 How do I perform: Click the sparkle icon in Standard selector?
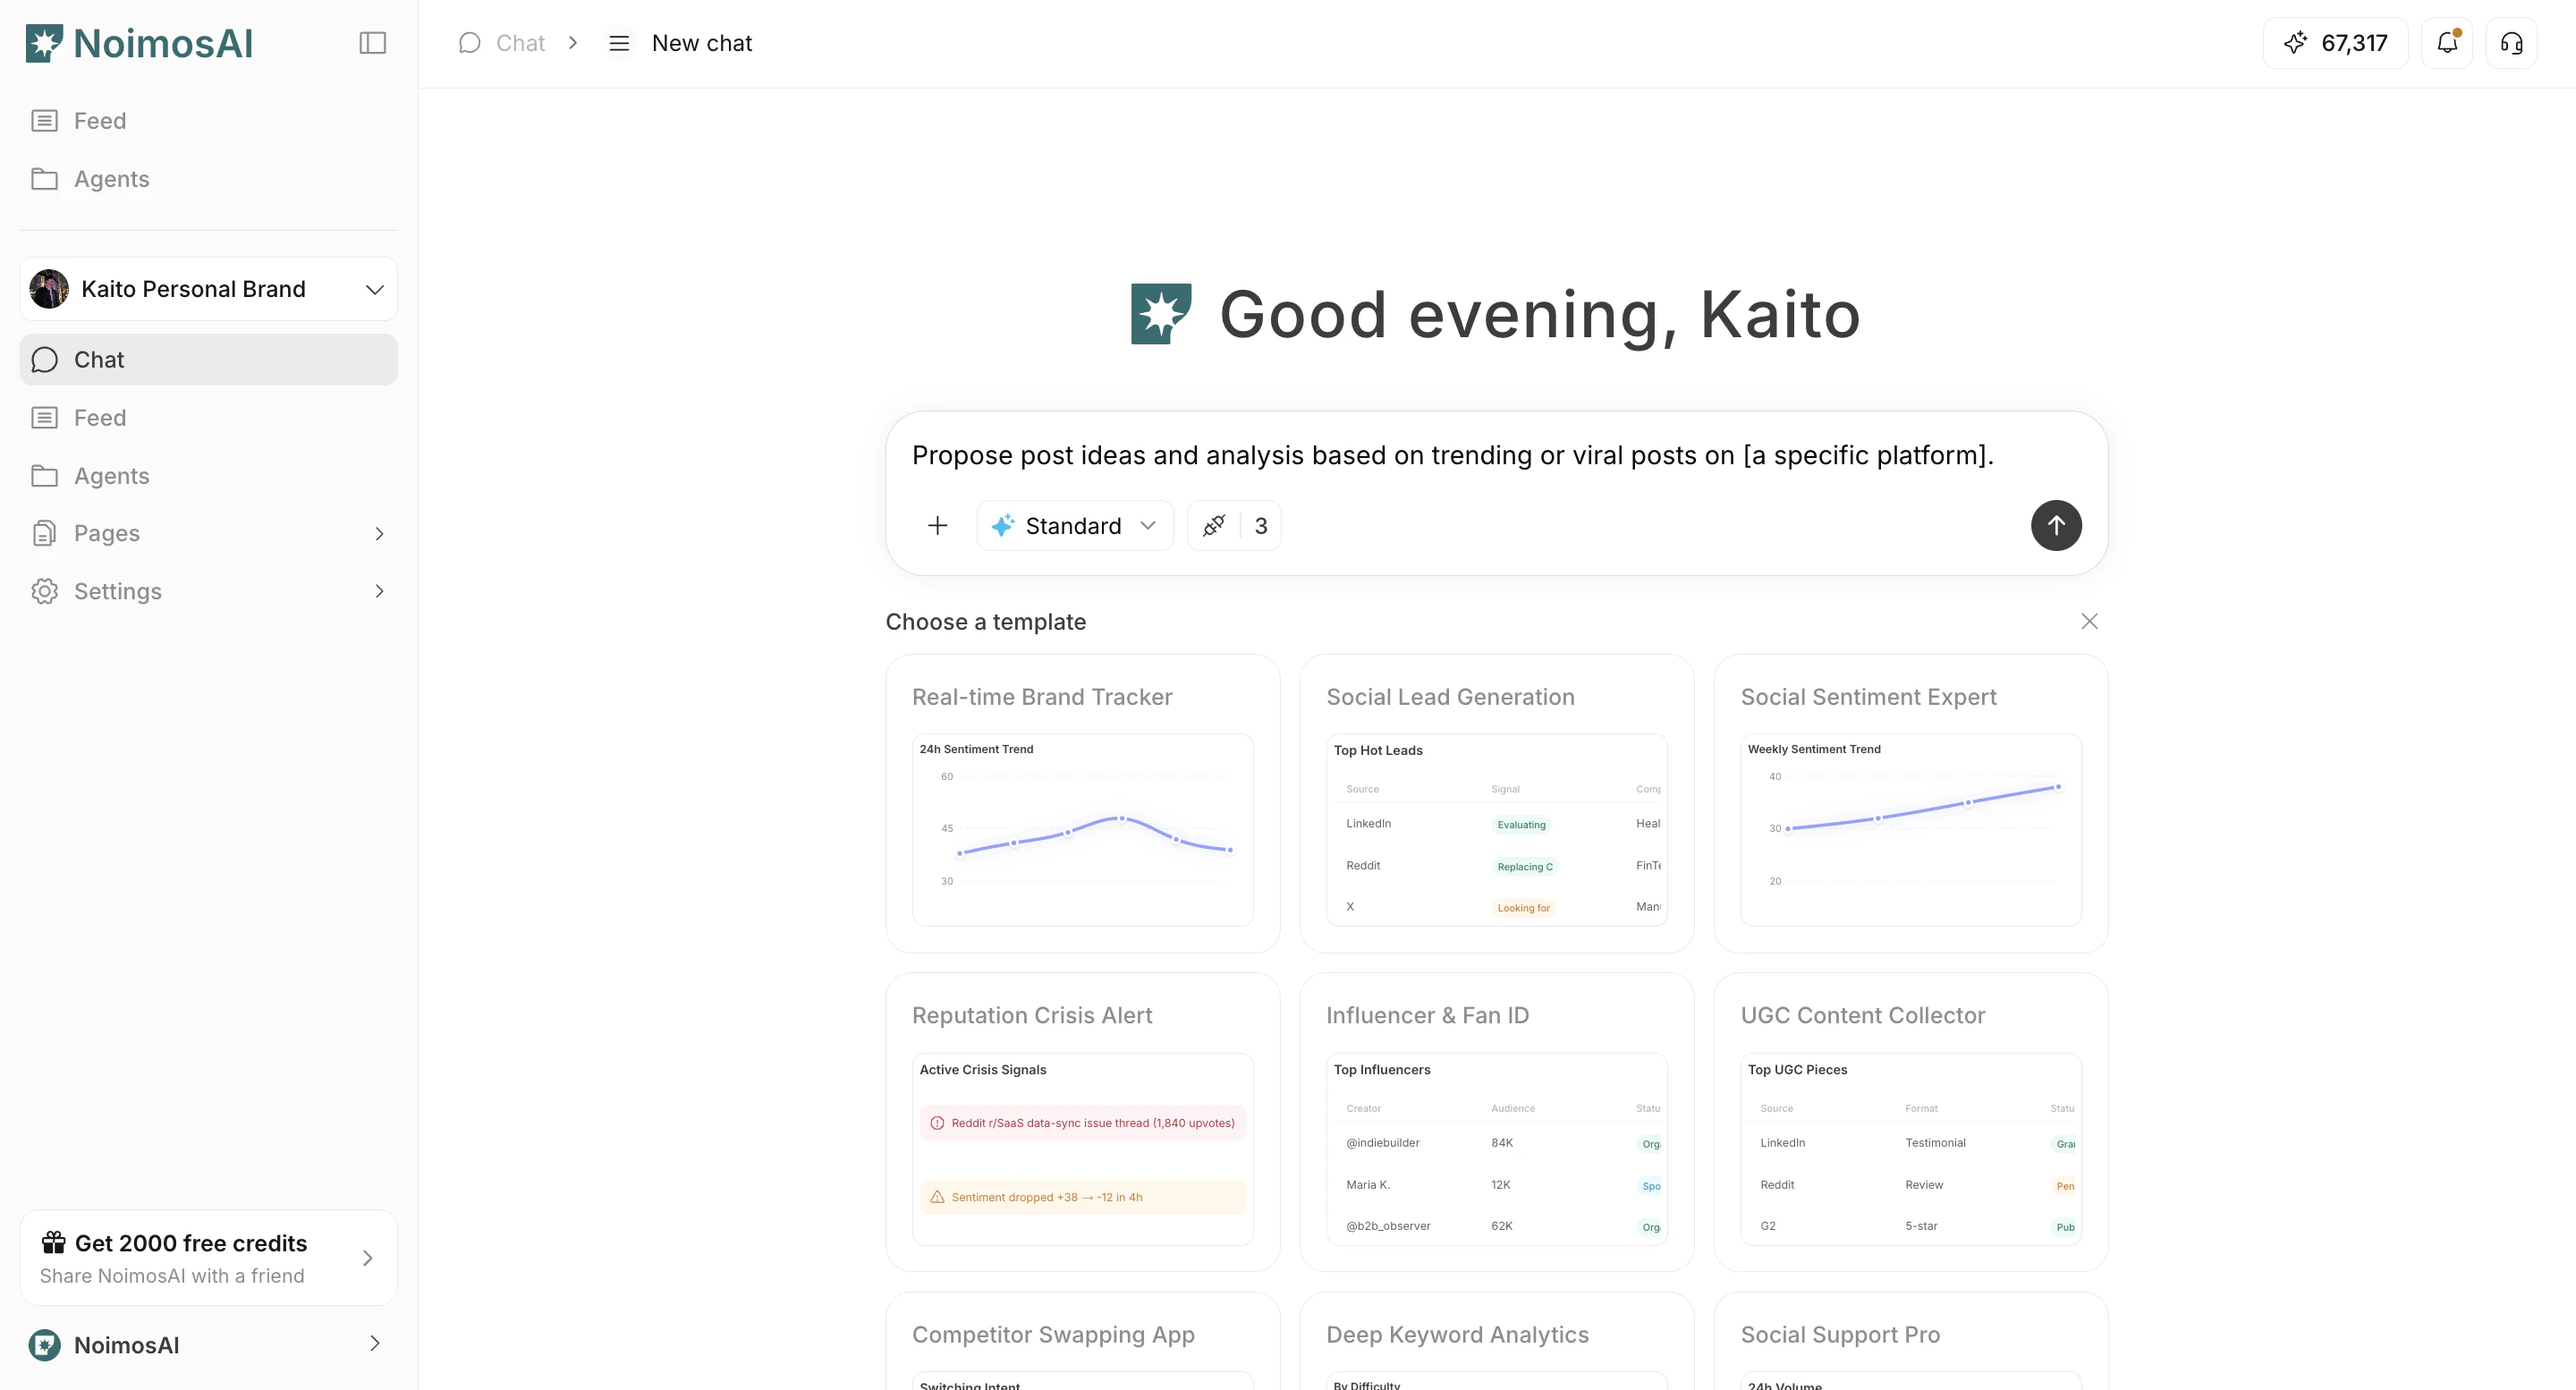(x=1003, y=525)
